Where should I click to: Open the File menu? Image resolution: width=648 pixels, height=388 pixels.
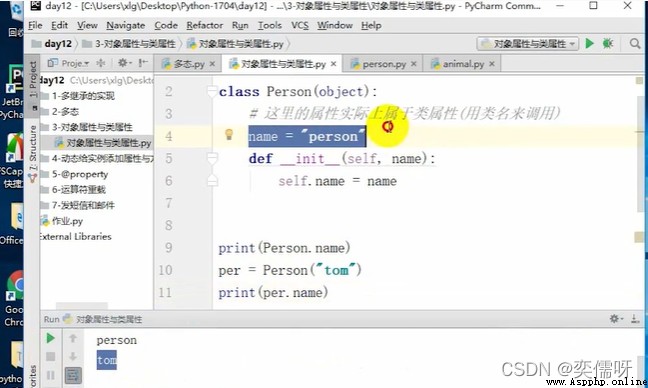pos(35,26)
